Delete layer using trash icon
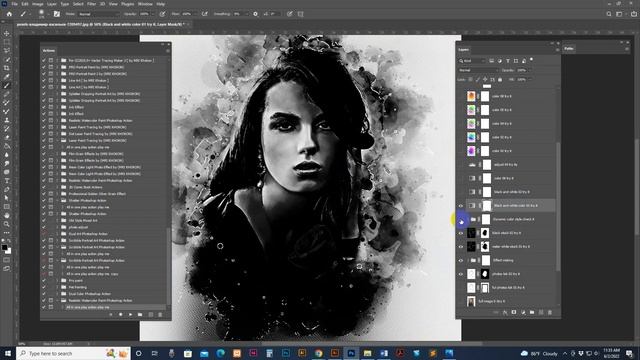This screenshot has width=640, height=360. [x=550, y=312]
